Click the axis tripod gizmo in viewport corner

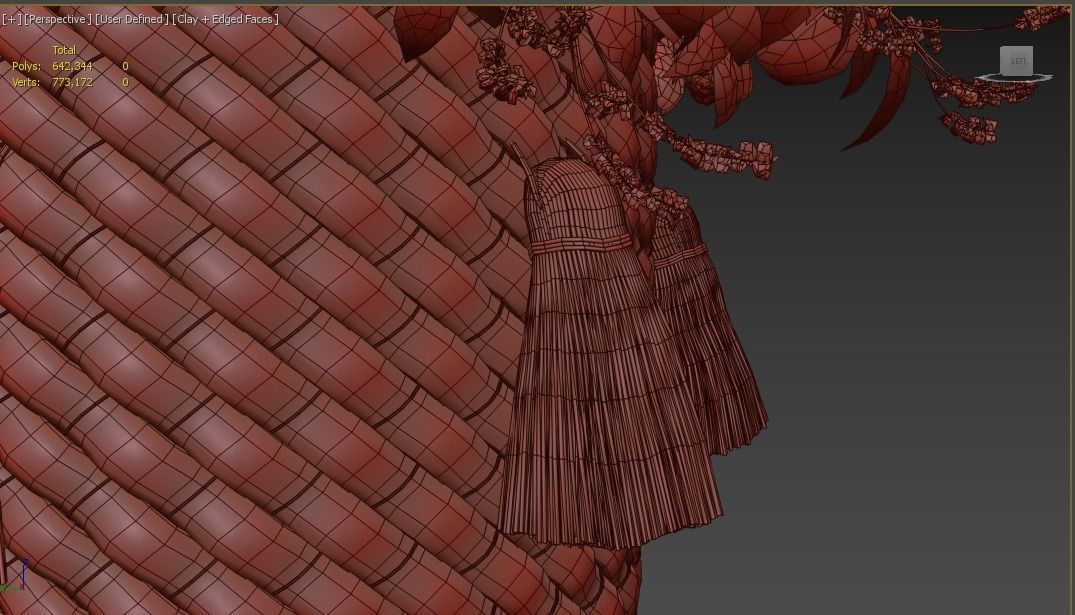coord(15,575)
